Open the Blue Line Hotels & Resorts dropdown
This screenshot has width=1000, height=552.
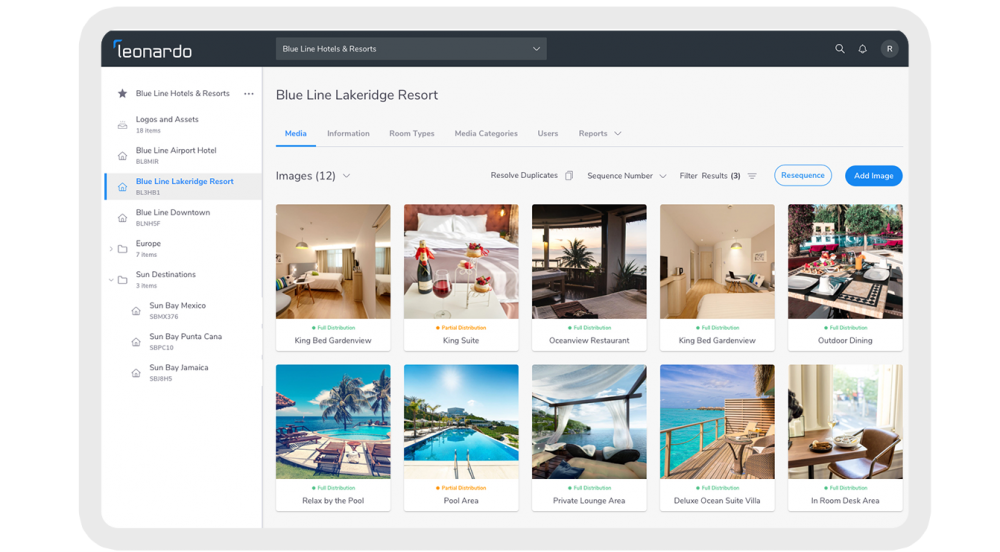tap(411, 49)
